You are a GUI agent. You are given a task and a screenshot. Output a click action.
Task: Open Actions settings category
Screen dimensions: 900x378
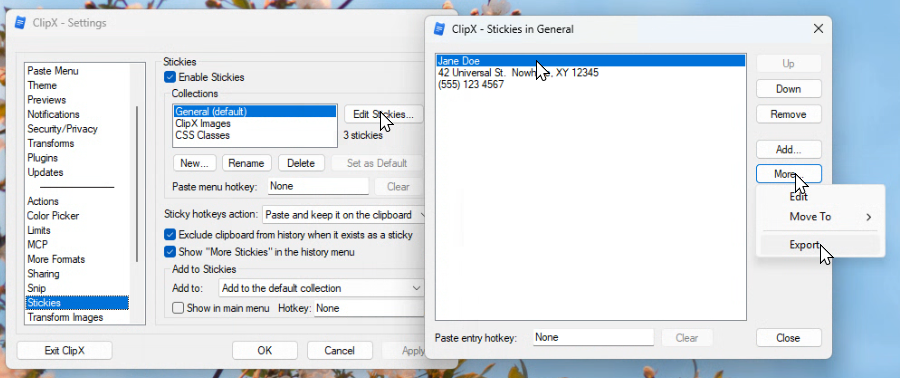77,201
